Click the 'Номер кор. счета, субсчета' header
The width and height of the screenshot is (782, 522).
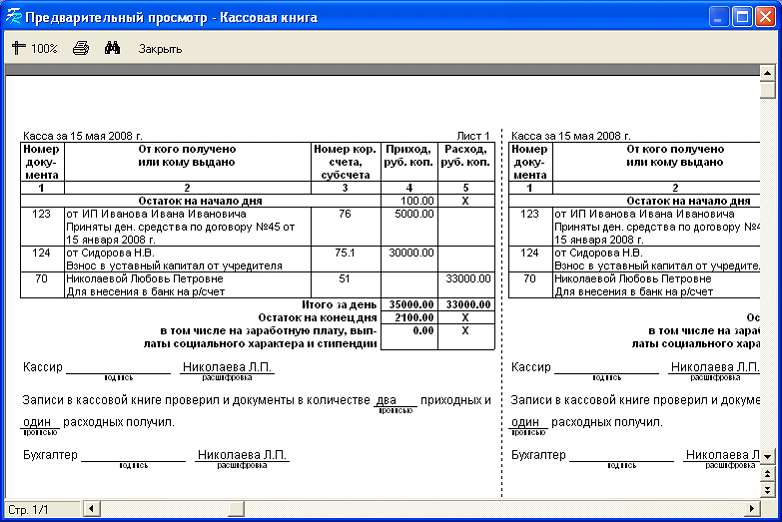click(345, 162)
